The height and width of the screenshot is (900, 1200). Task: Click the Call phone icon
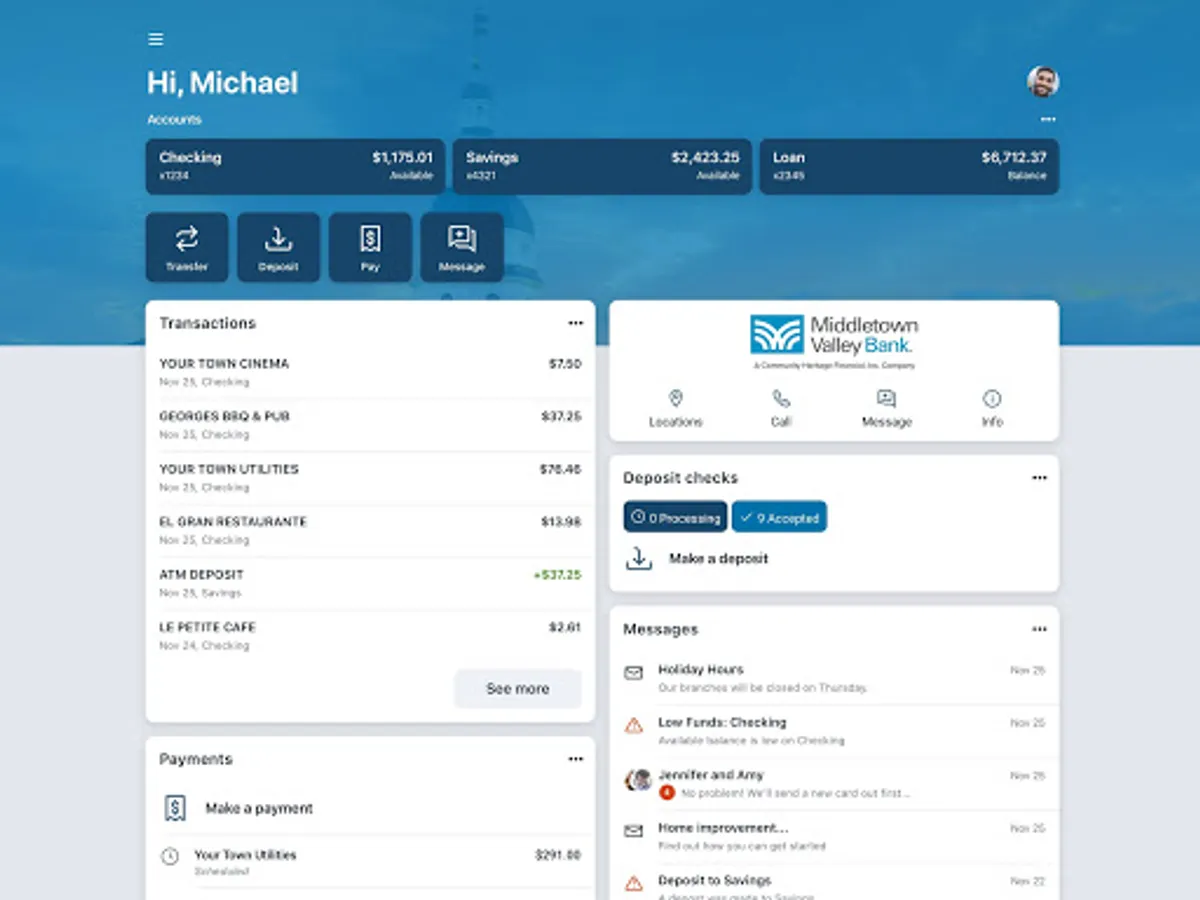coord(781,398)
